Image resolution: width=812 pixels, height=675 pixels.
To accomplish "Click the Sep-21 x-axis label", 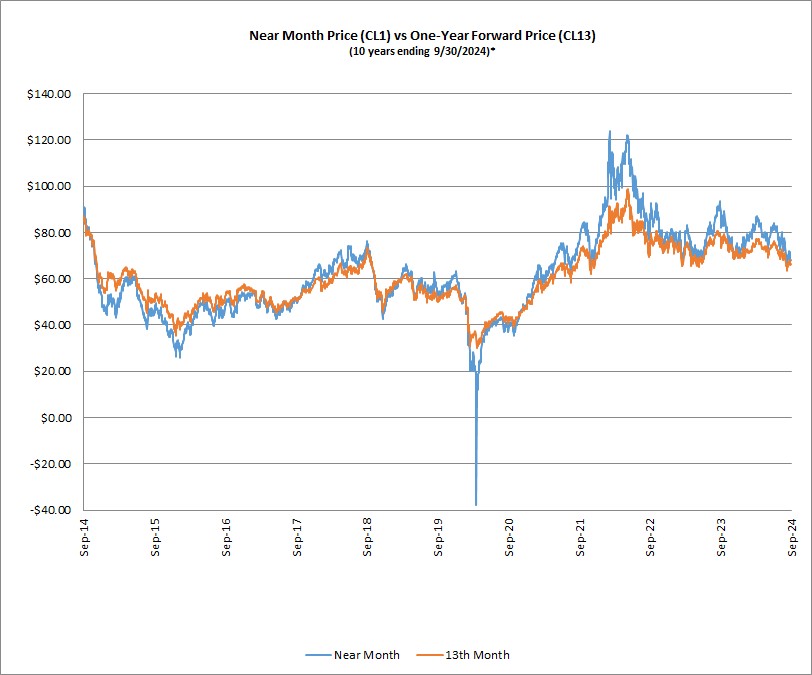I will (581, 537).
